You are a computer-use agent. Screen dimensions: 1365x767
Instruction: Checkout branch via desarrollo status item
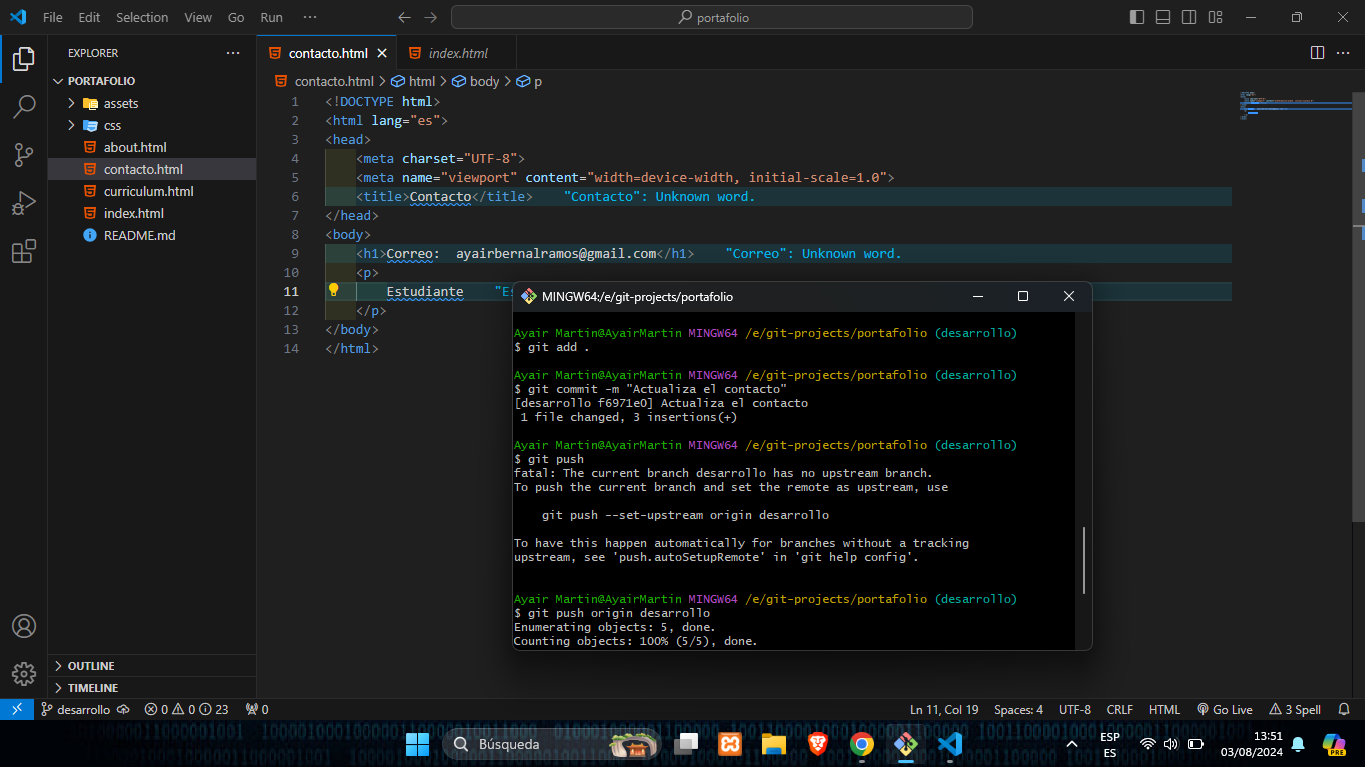[75, 709]
